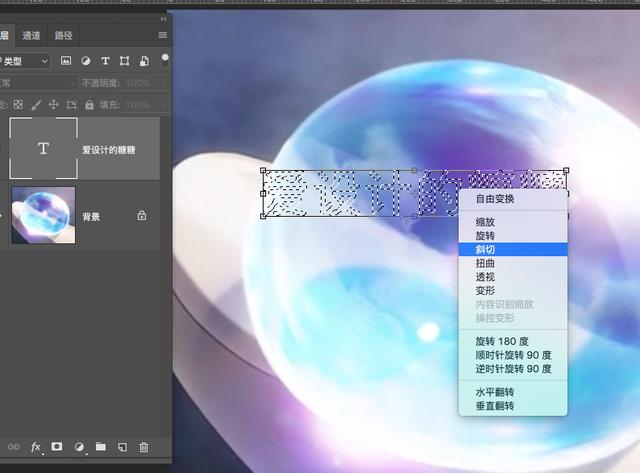Click the 背景 layer lock icon

click(142, 215)
